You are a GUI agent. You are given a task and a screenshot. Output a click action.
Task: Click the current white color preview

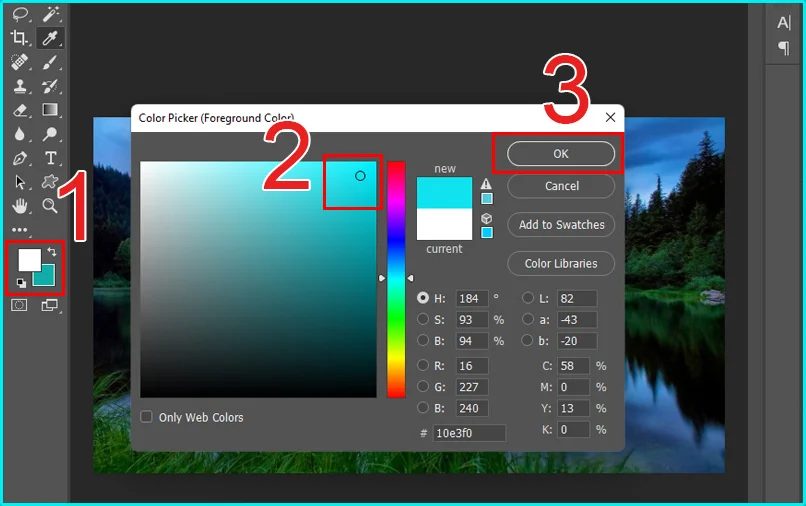pos(444,224)
